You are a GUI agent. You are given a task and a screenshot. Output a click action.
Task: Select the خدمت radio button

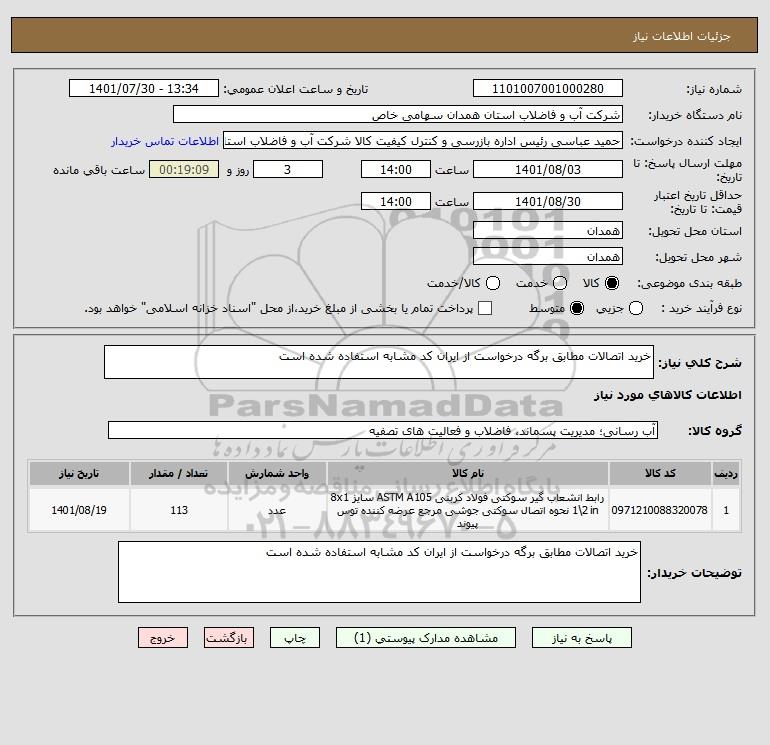(560, 283)
